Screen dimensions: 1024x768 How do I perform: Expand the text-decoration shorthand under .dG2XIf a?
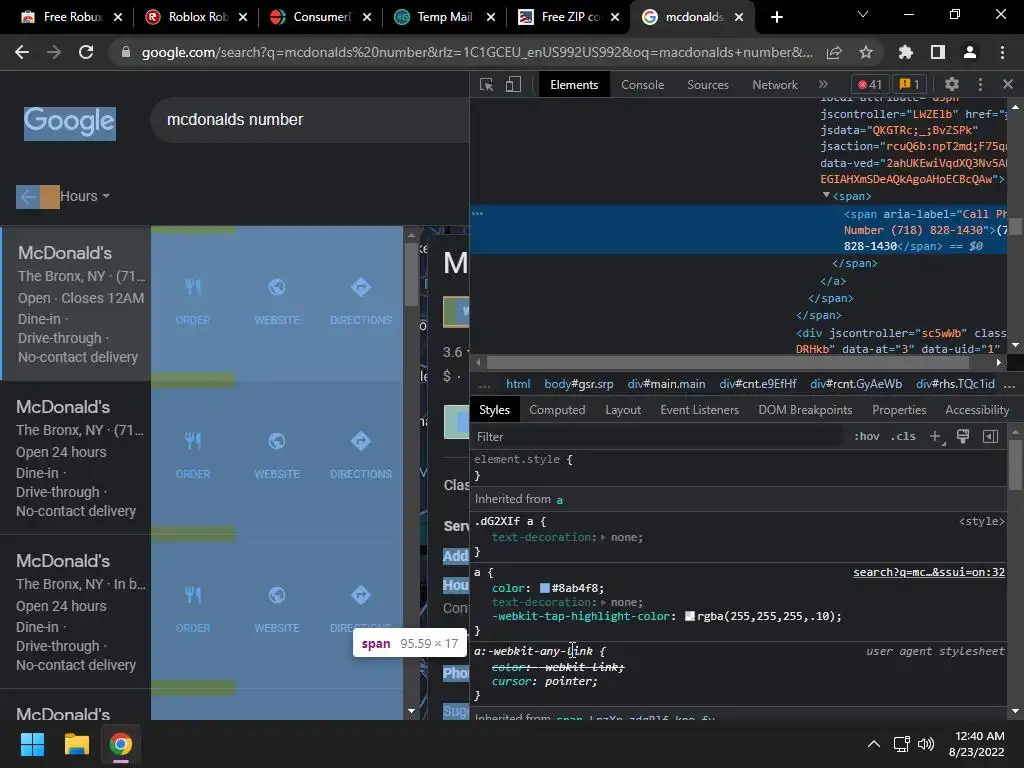tap(603, 537)
